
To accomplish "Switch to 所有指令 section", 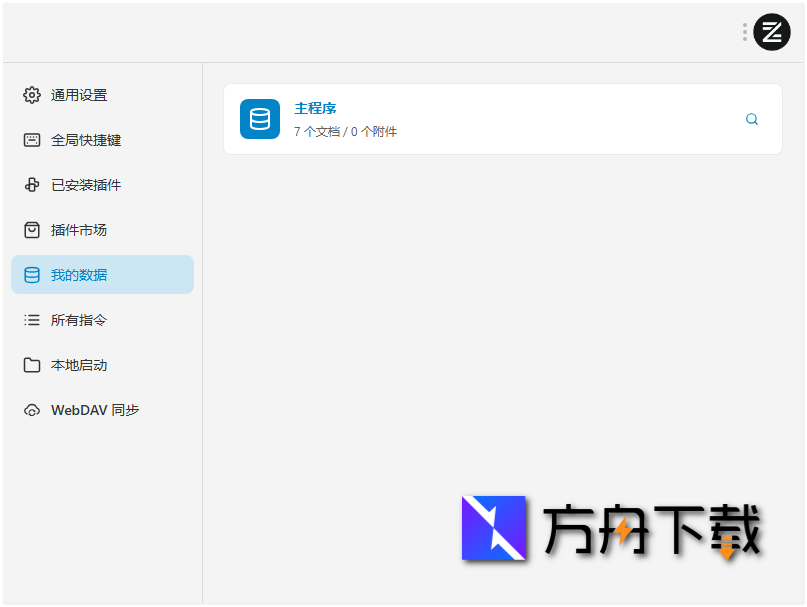I will coord(81,319).
